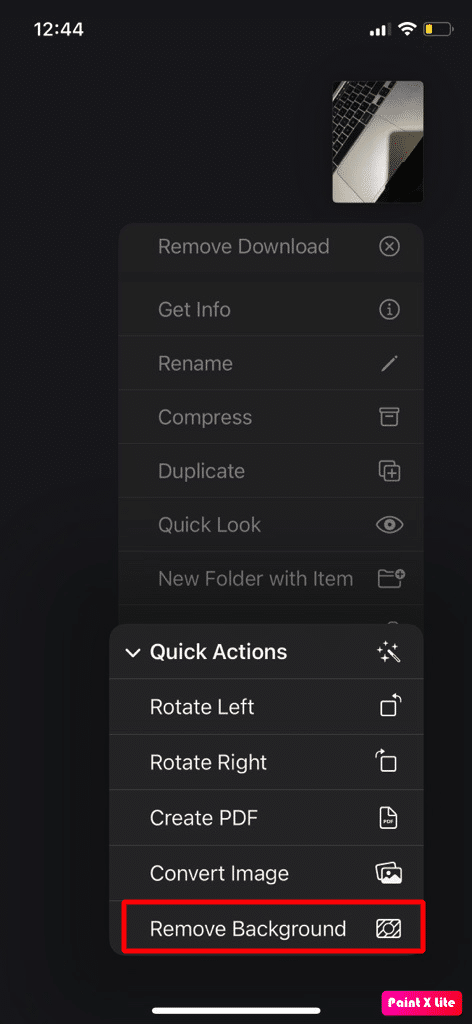The width and height of the screenshot is (472, 1024).
Task: Tap the Quick Actions magic wand icon
Action: (x=389, y=652)
